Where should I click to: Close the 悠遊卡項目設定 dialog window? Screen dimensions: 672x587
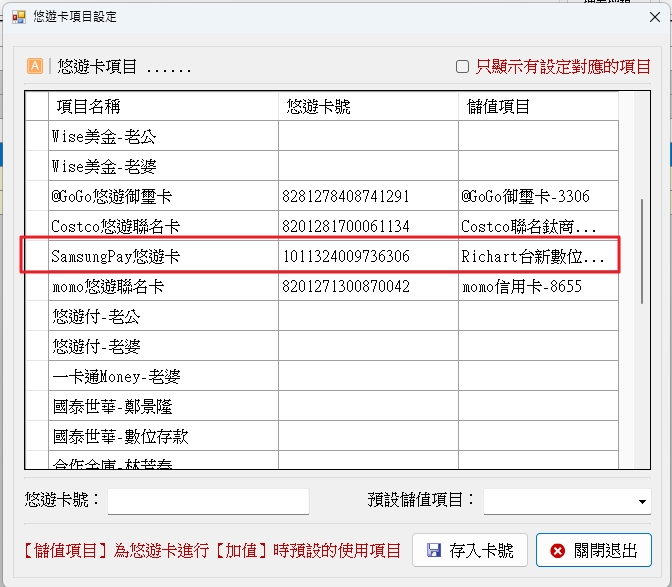pos(654,17)
